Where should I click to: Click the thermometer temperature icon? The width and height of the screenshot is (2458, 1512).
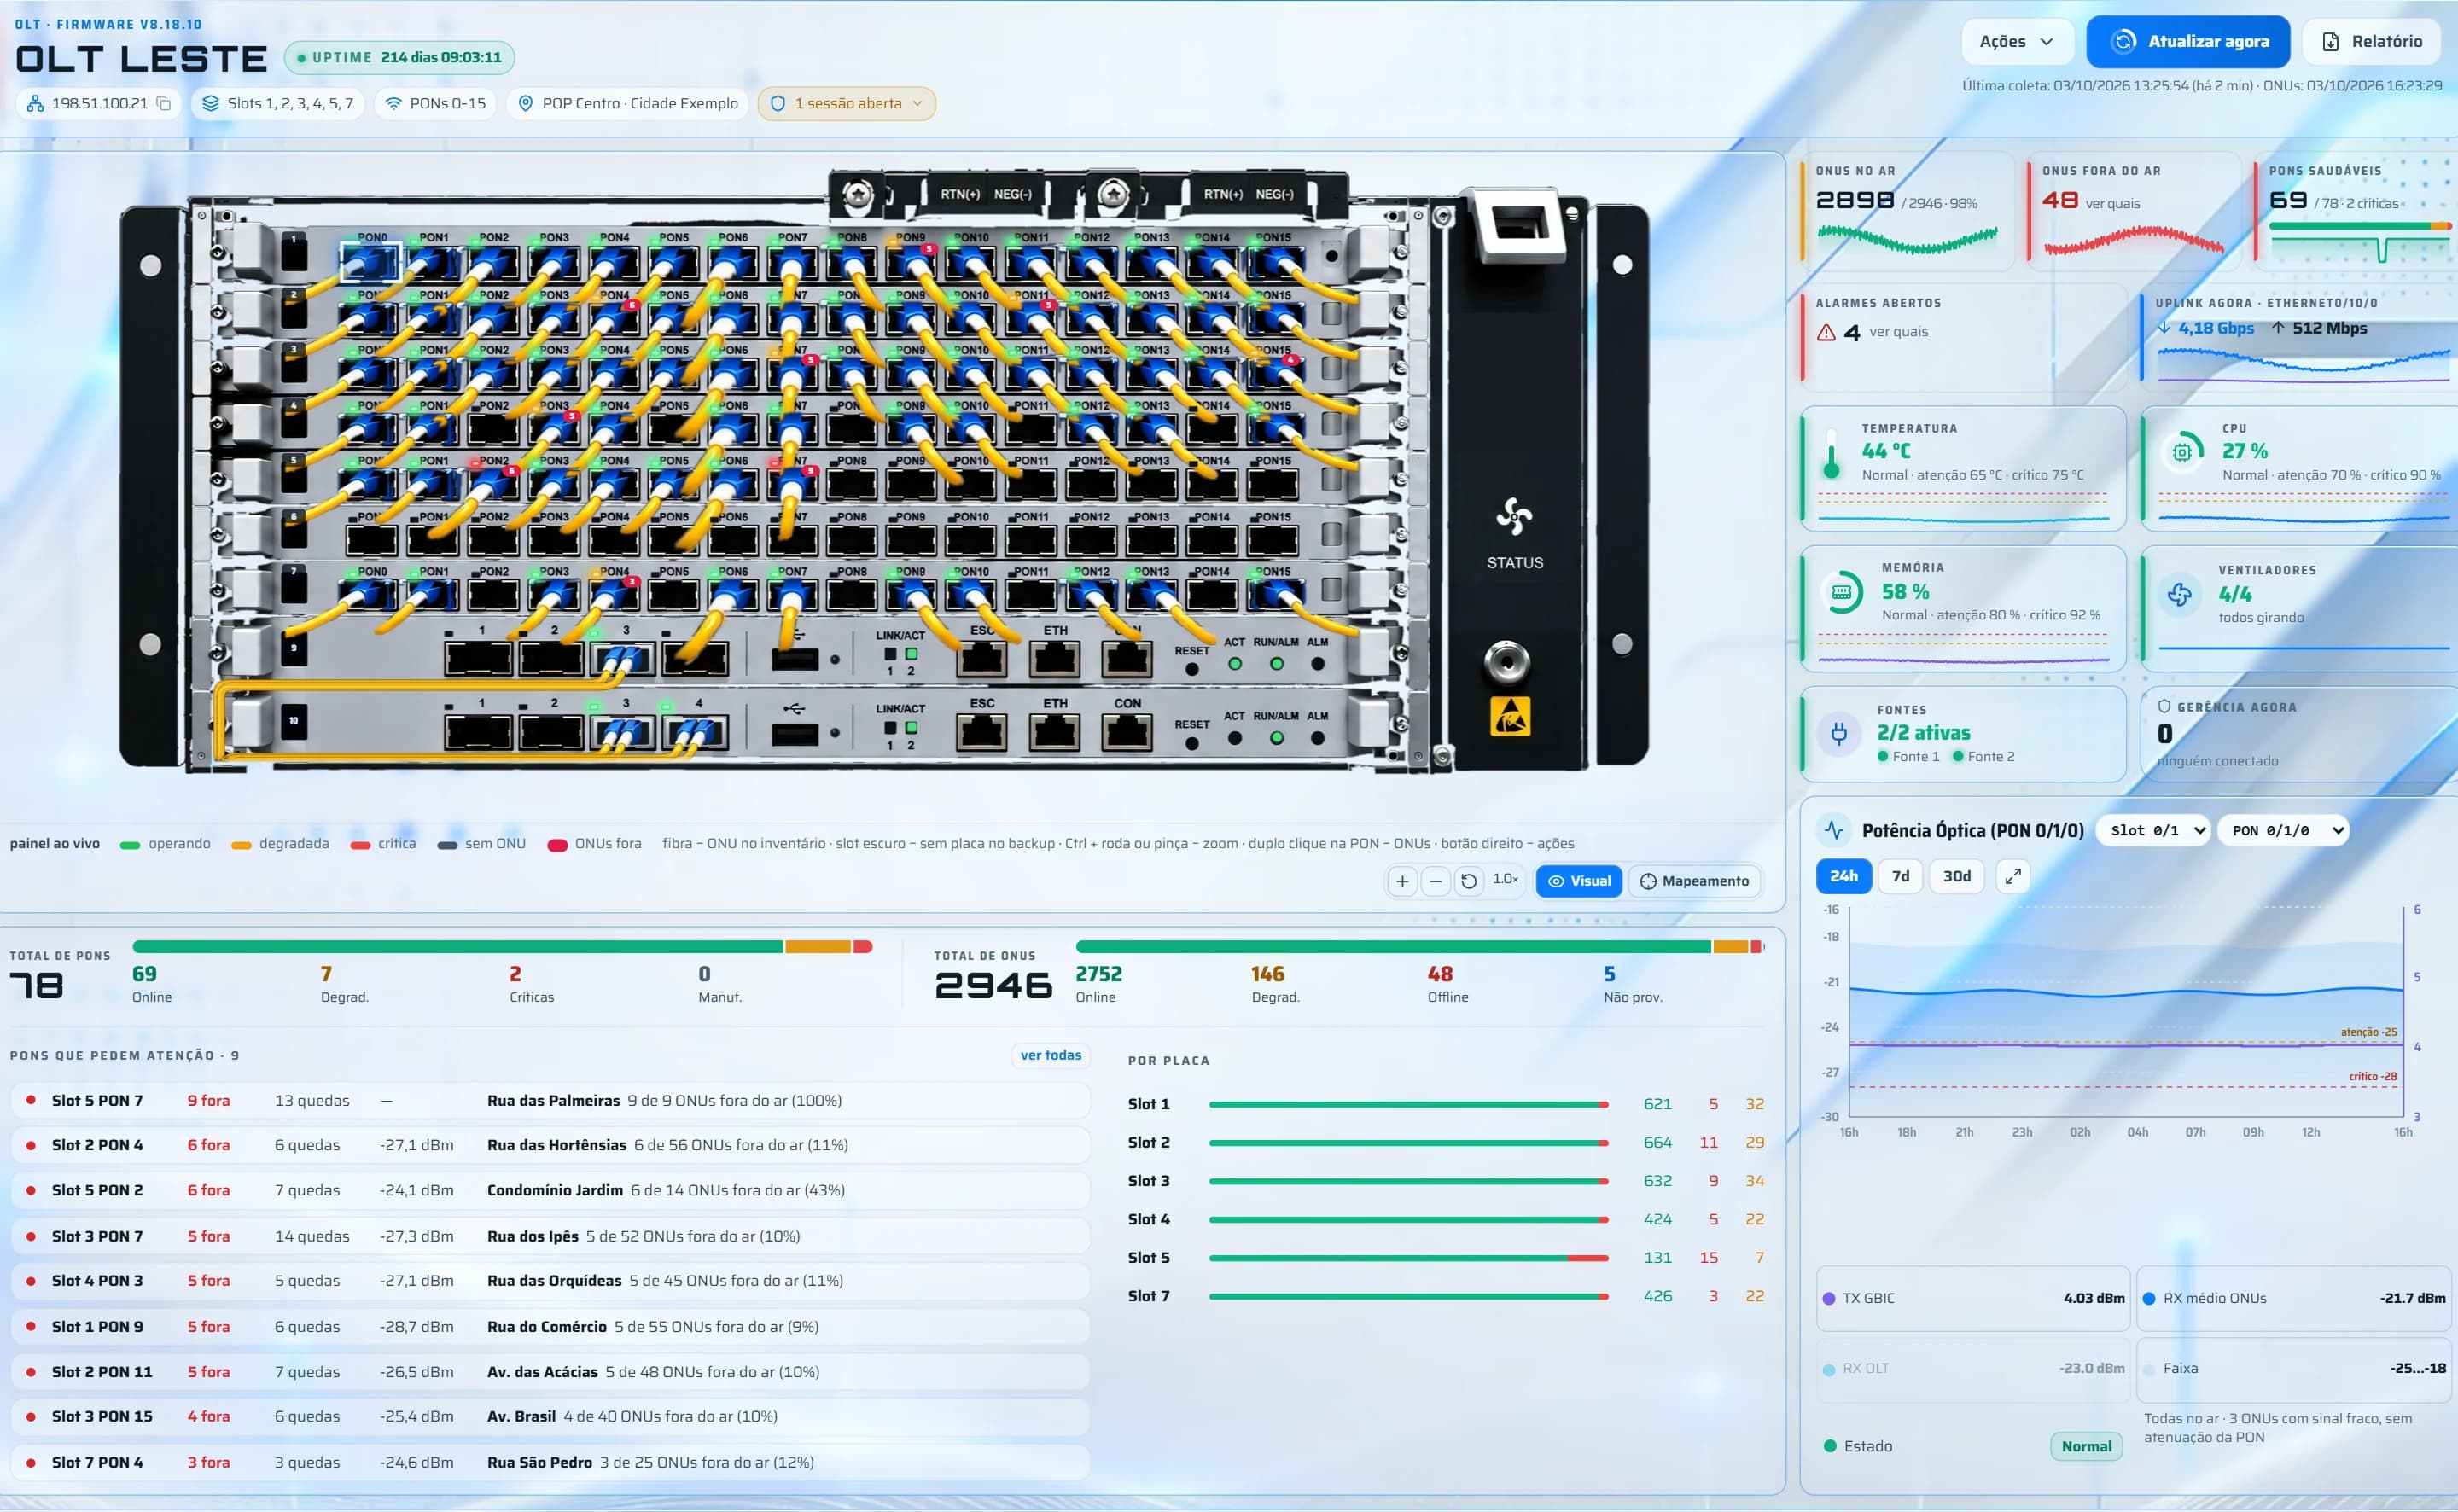click(1831, 454)
